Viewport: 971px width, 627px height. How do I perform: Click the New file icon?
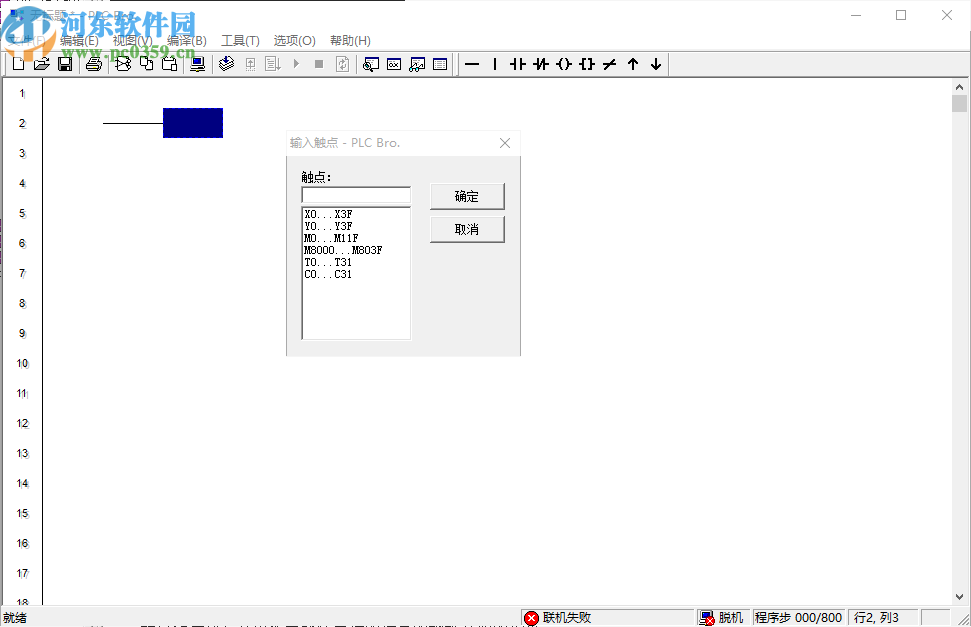19,64
